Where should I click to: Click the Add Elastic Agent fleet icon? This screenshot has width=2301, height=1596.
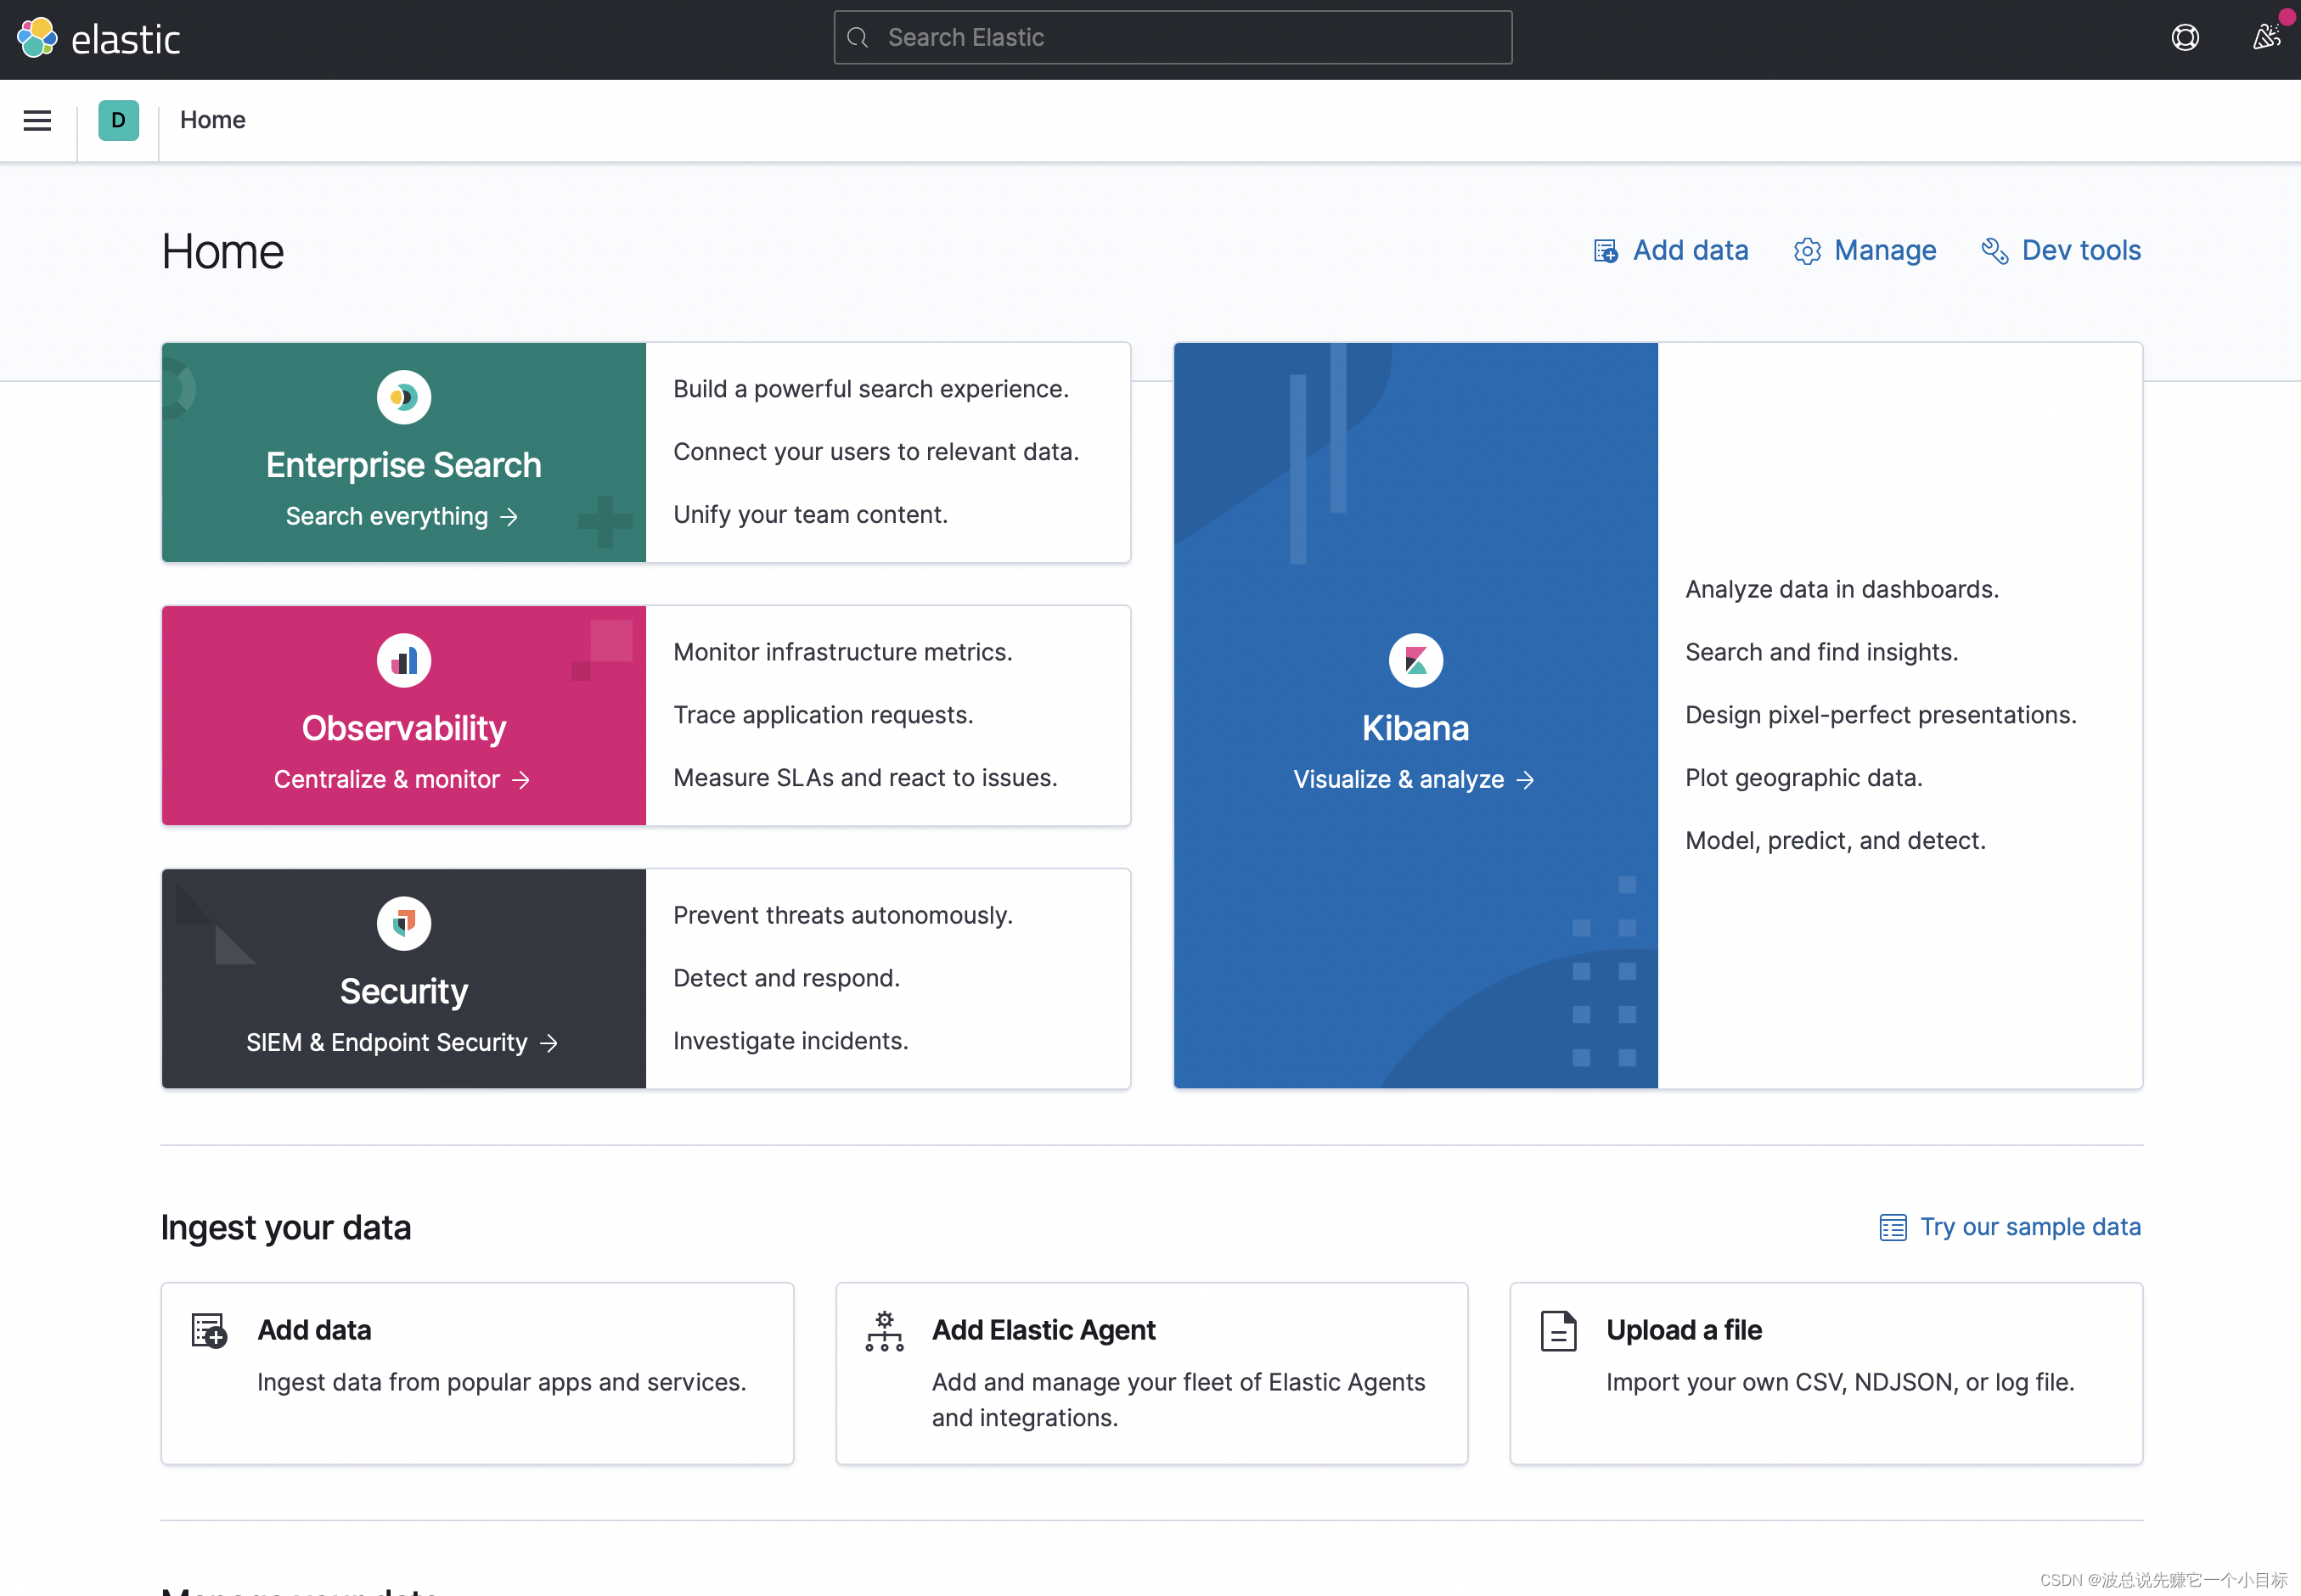(885, 1331)
